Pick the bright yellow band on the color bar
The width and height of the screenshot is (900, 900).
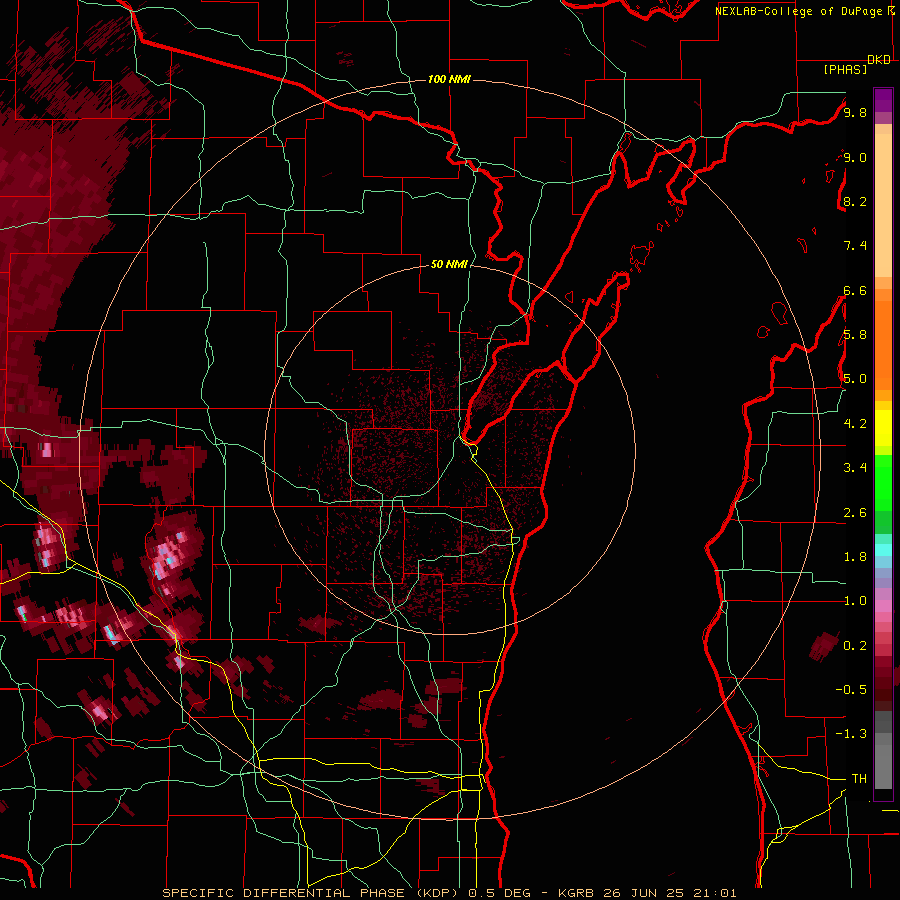pyautogui.click(x=883, y=428)
